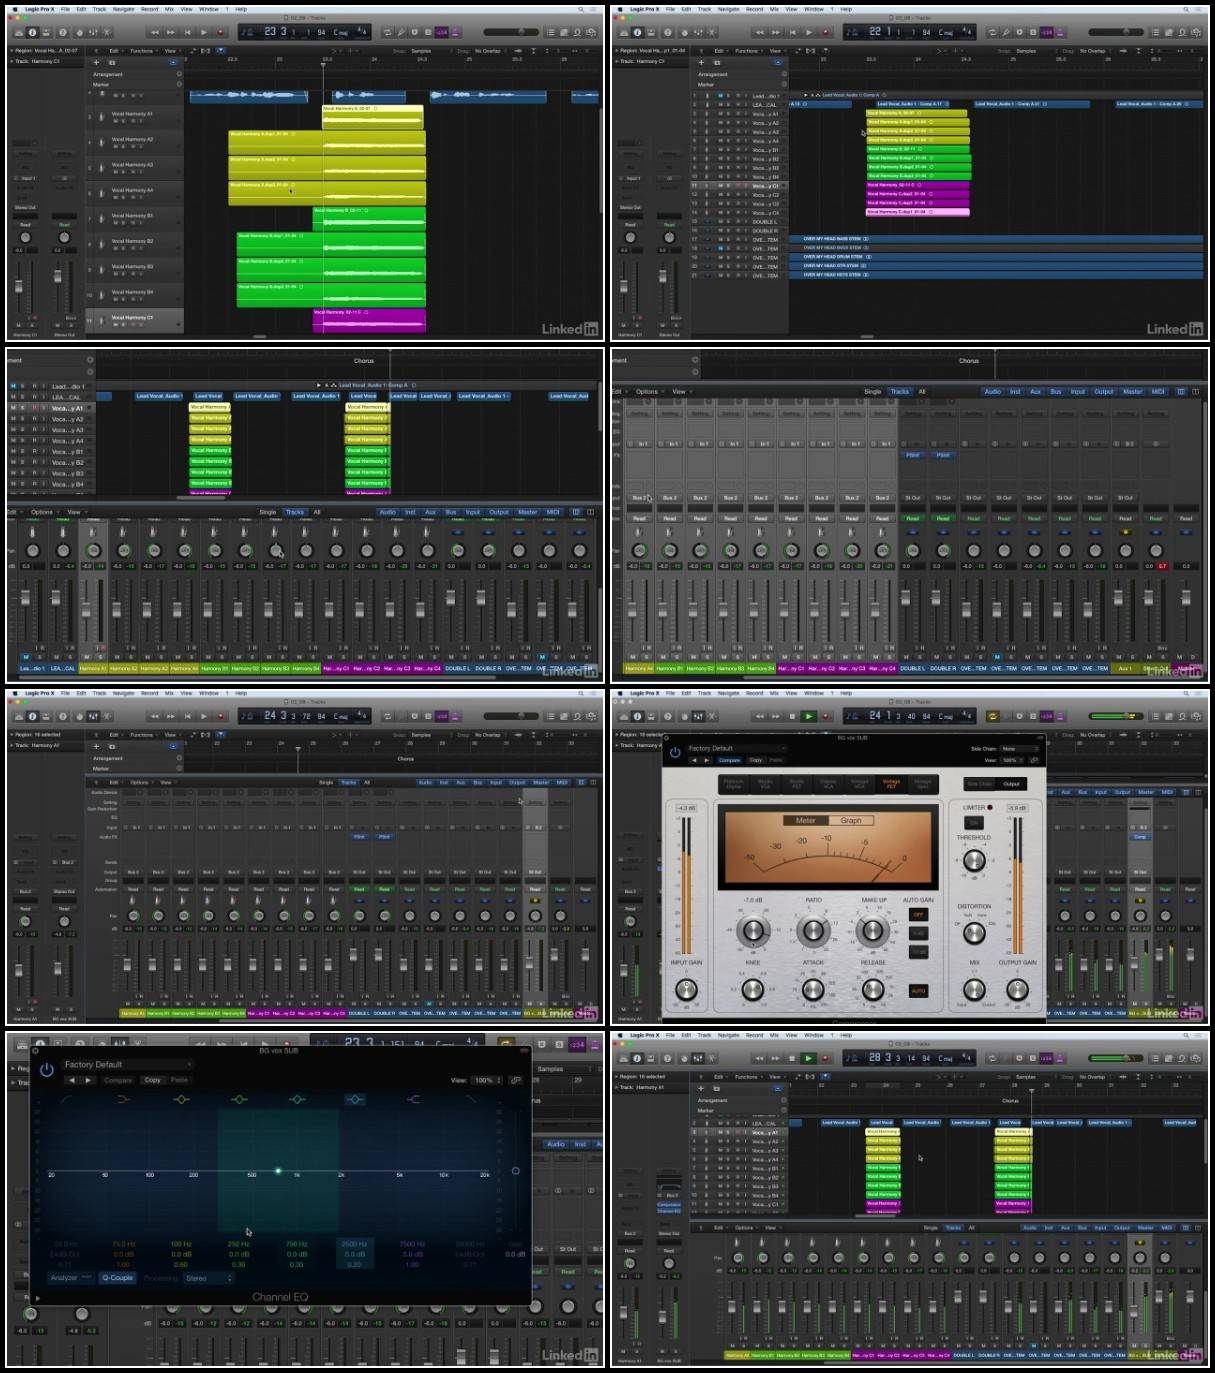Image resolution: width=1215 pixels, height=1373 pixels.
Task: Click Make Up knob in Compressor
Action: click(874, 930)
